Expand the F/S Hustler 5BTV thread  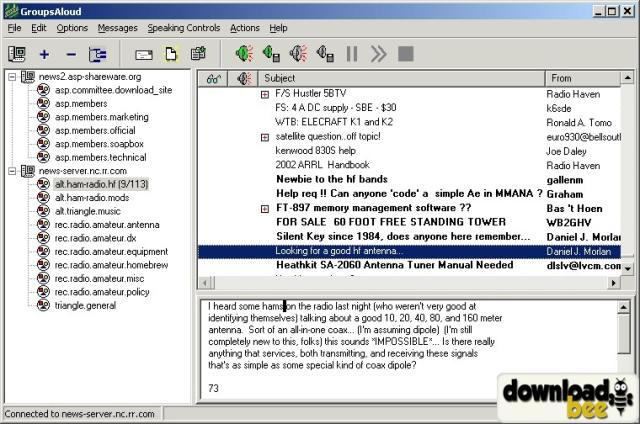click(265, 95)
